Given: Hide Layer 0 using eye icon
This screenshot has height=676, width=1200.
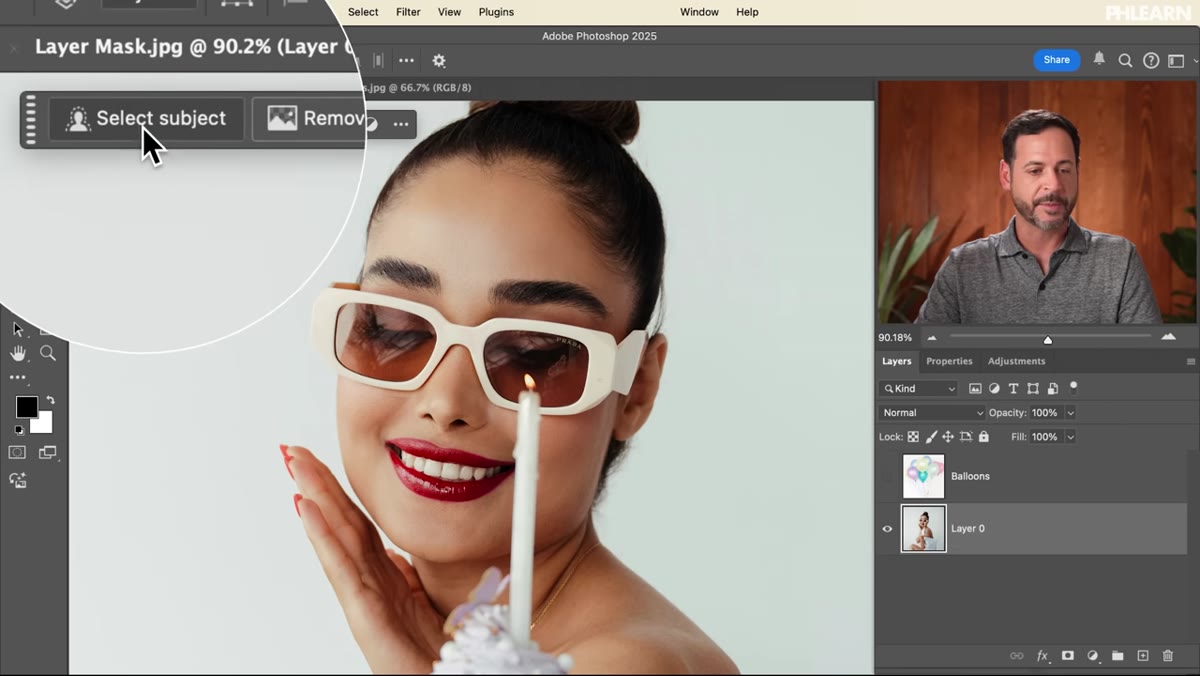Looking at the screenshot, I should tap(887, 529).
